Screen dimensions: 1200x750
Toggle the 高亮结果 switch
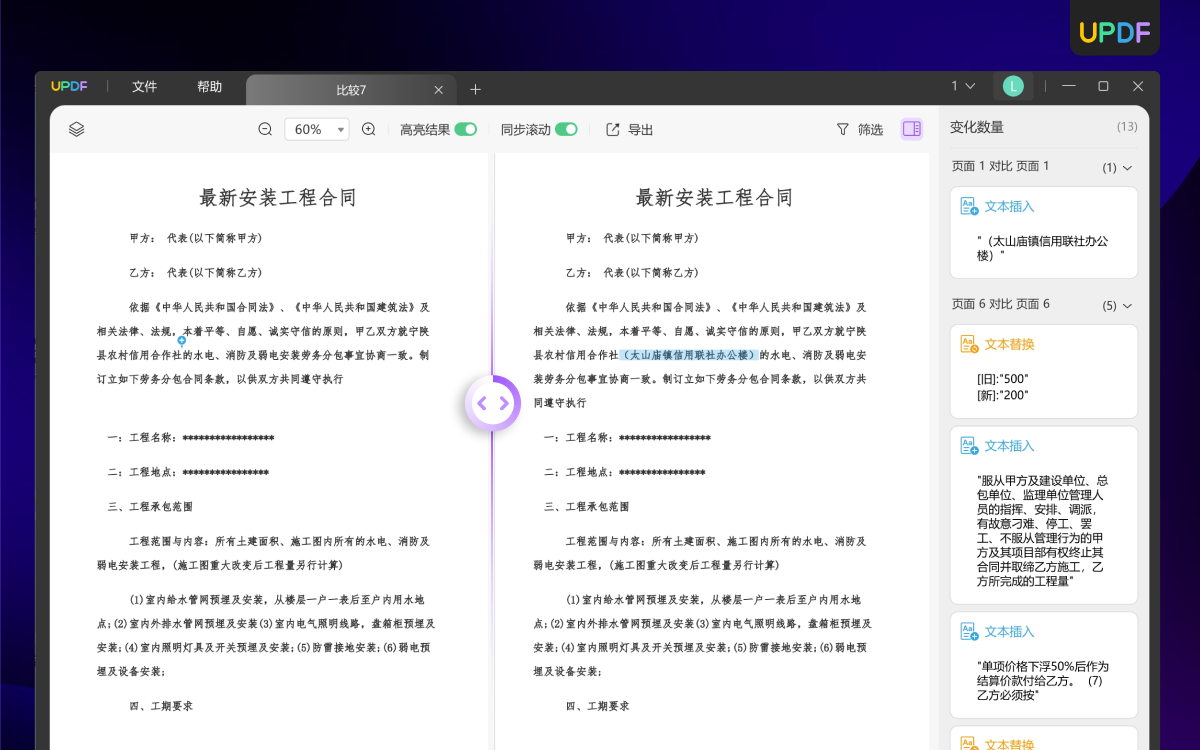point(466,129)
